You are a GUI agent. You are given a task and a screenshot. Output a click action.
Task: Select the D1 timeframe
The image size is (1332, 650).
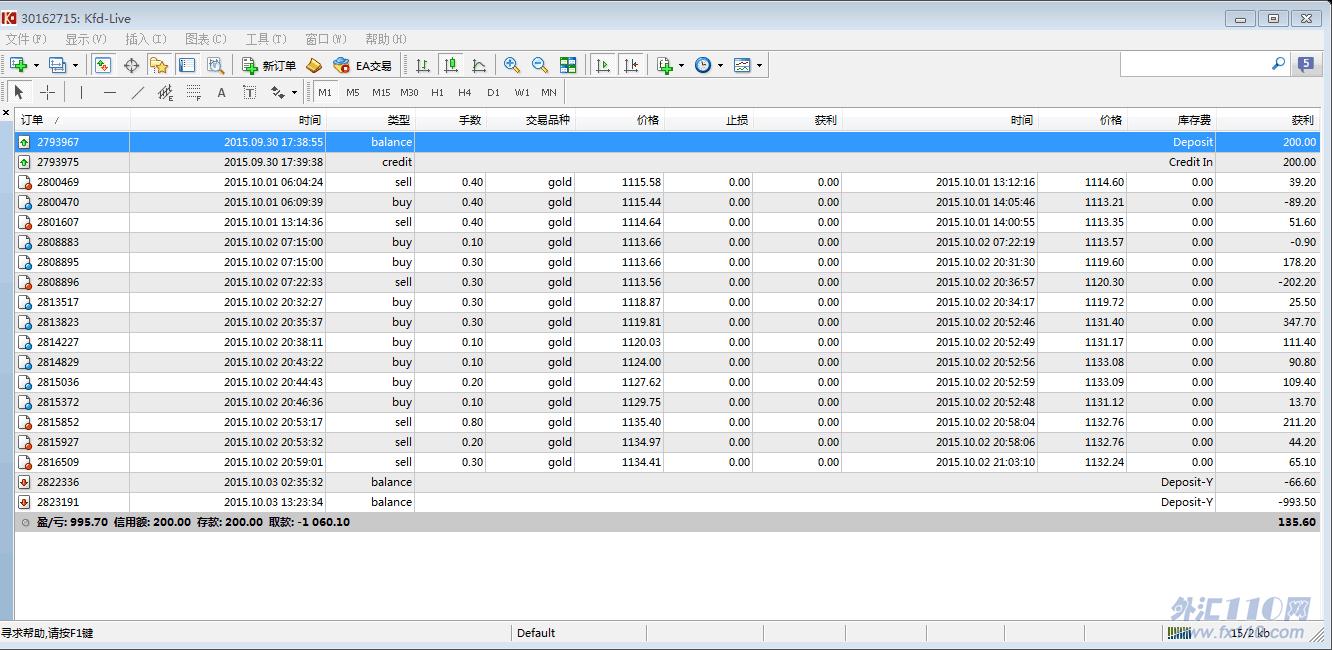pyautogui.click(x=493, y=92)
